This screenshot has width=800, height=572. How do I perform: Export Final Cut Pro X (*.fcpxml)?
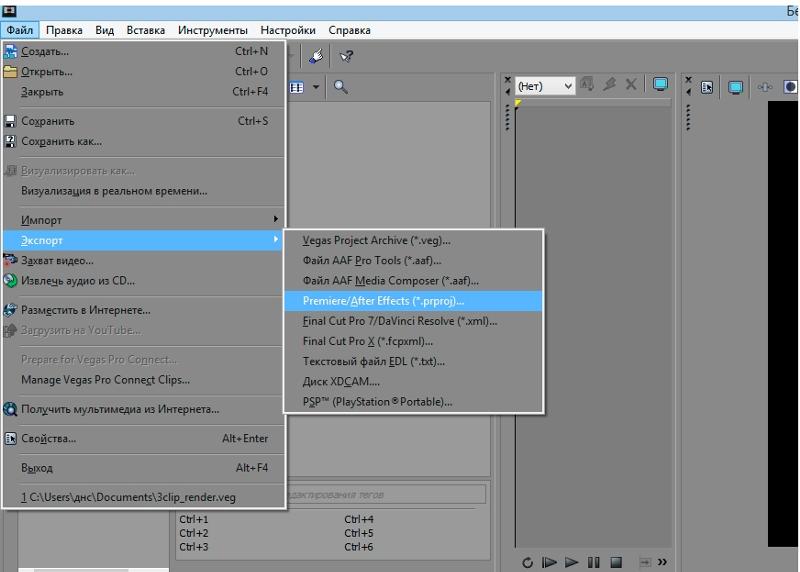(413, 341)
